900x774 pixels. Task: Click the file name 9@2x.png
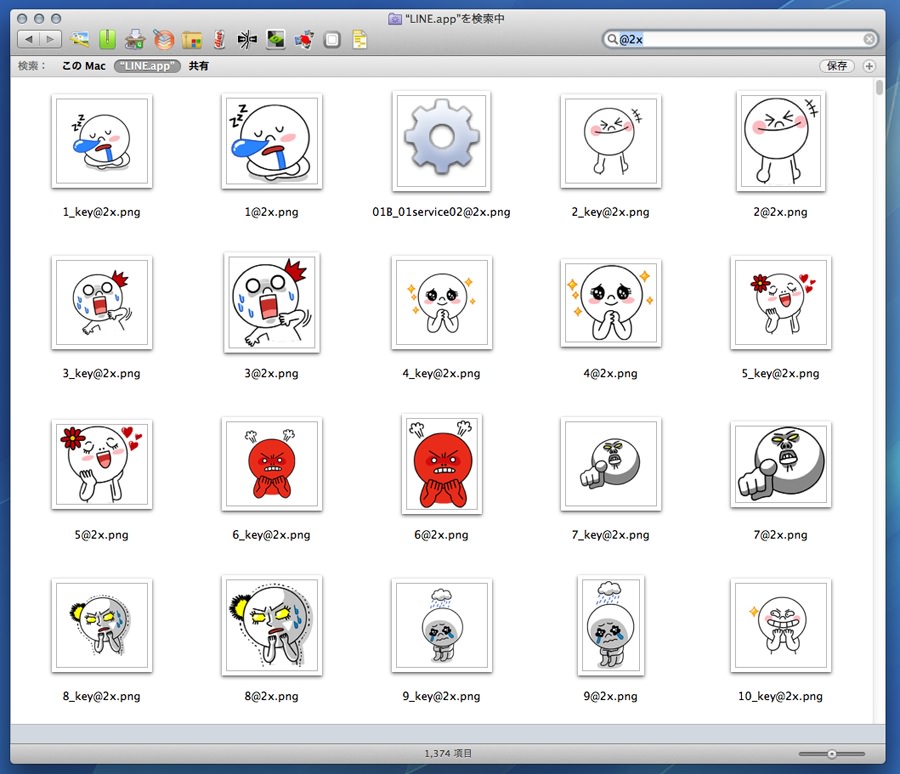click(611, 696)
